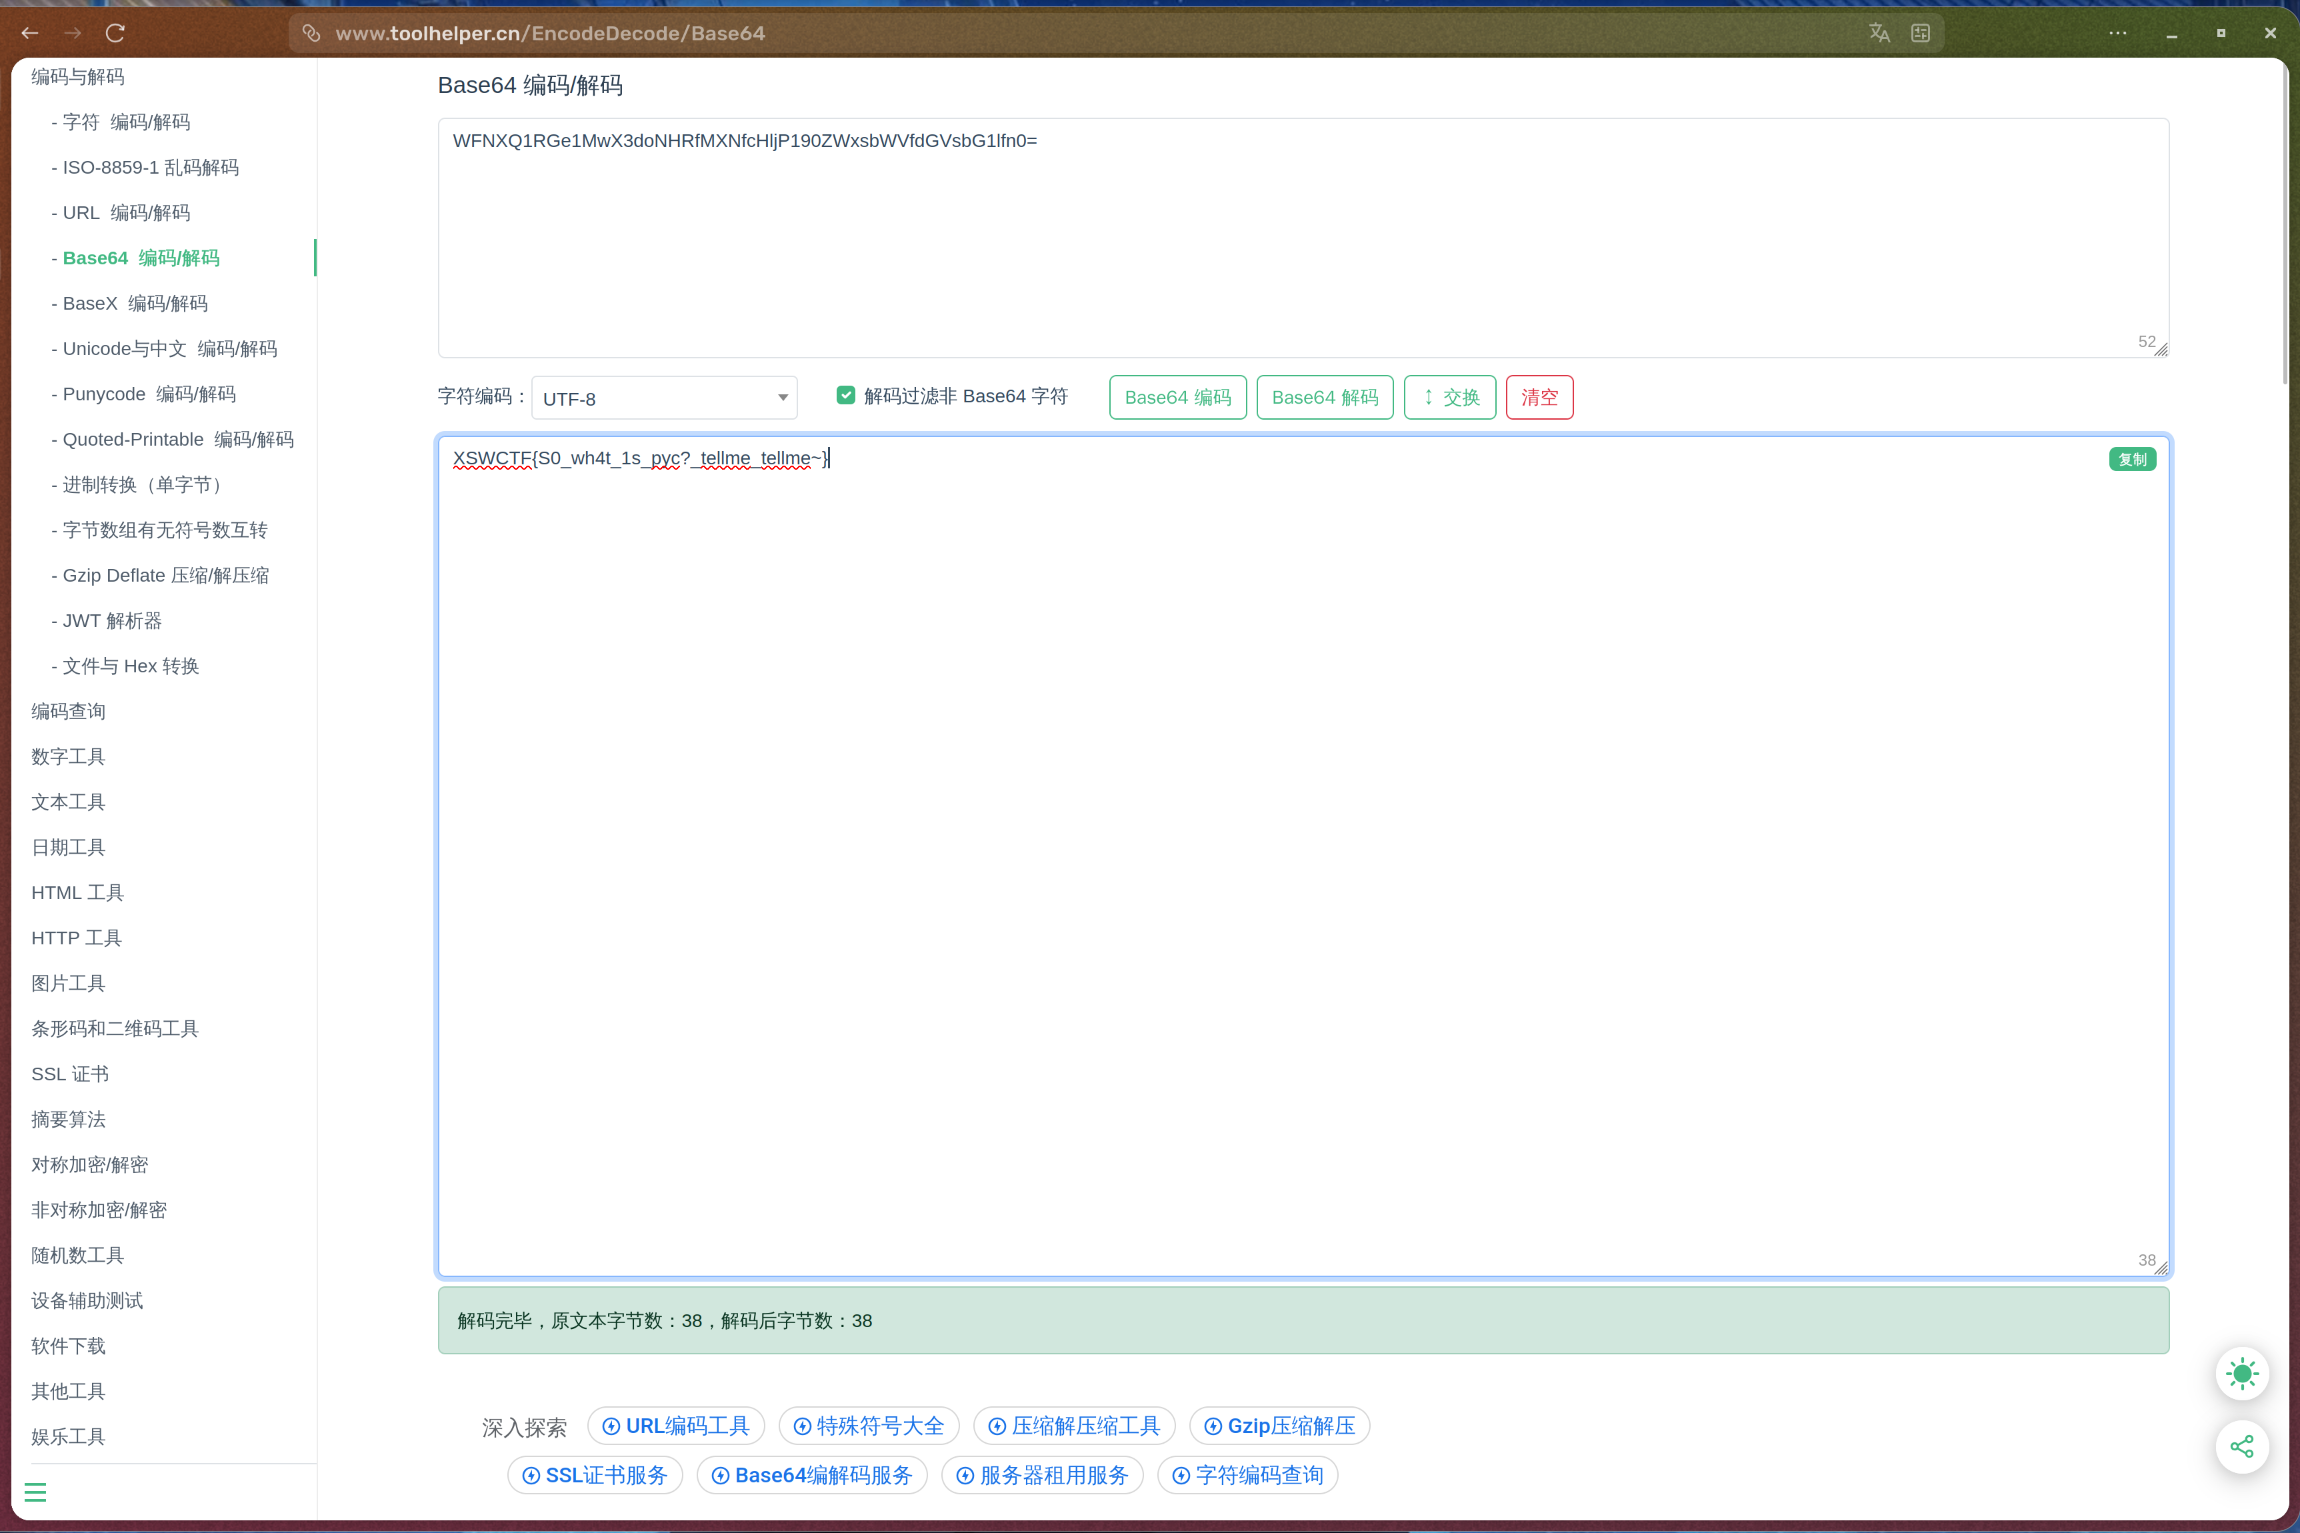Click the 复制 copy badge
The image size is (2300, 1533).
tap(2133, 459)
